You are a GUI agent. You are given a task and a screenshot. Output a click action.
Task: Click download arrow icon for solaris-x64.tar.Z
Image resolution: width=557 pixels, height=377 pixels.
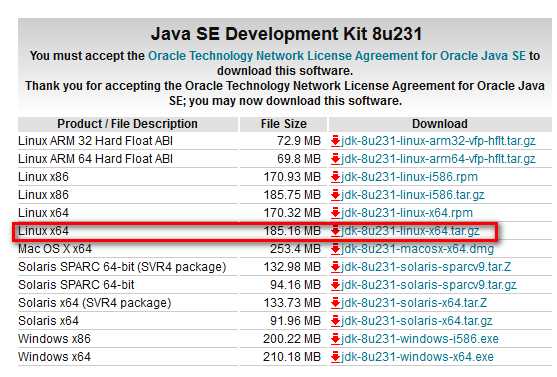click(x=335, y=303)
